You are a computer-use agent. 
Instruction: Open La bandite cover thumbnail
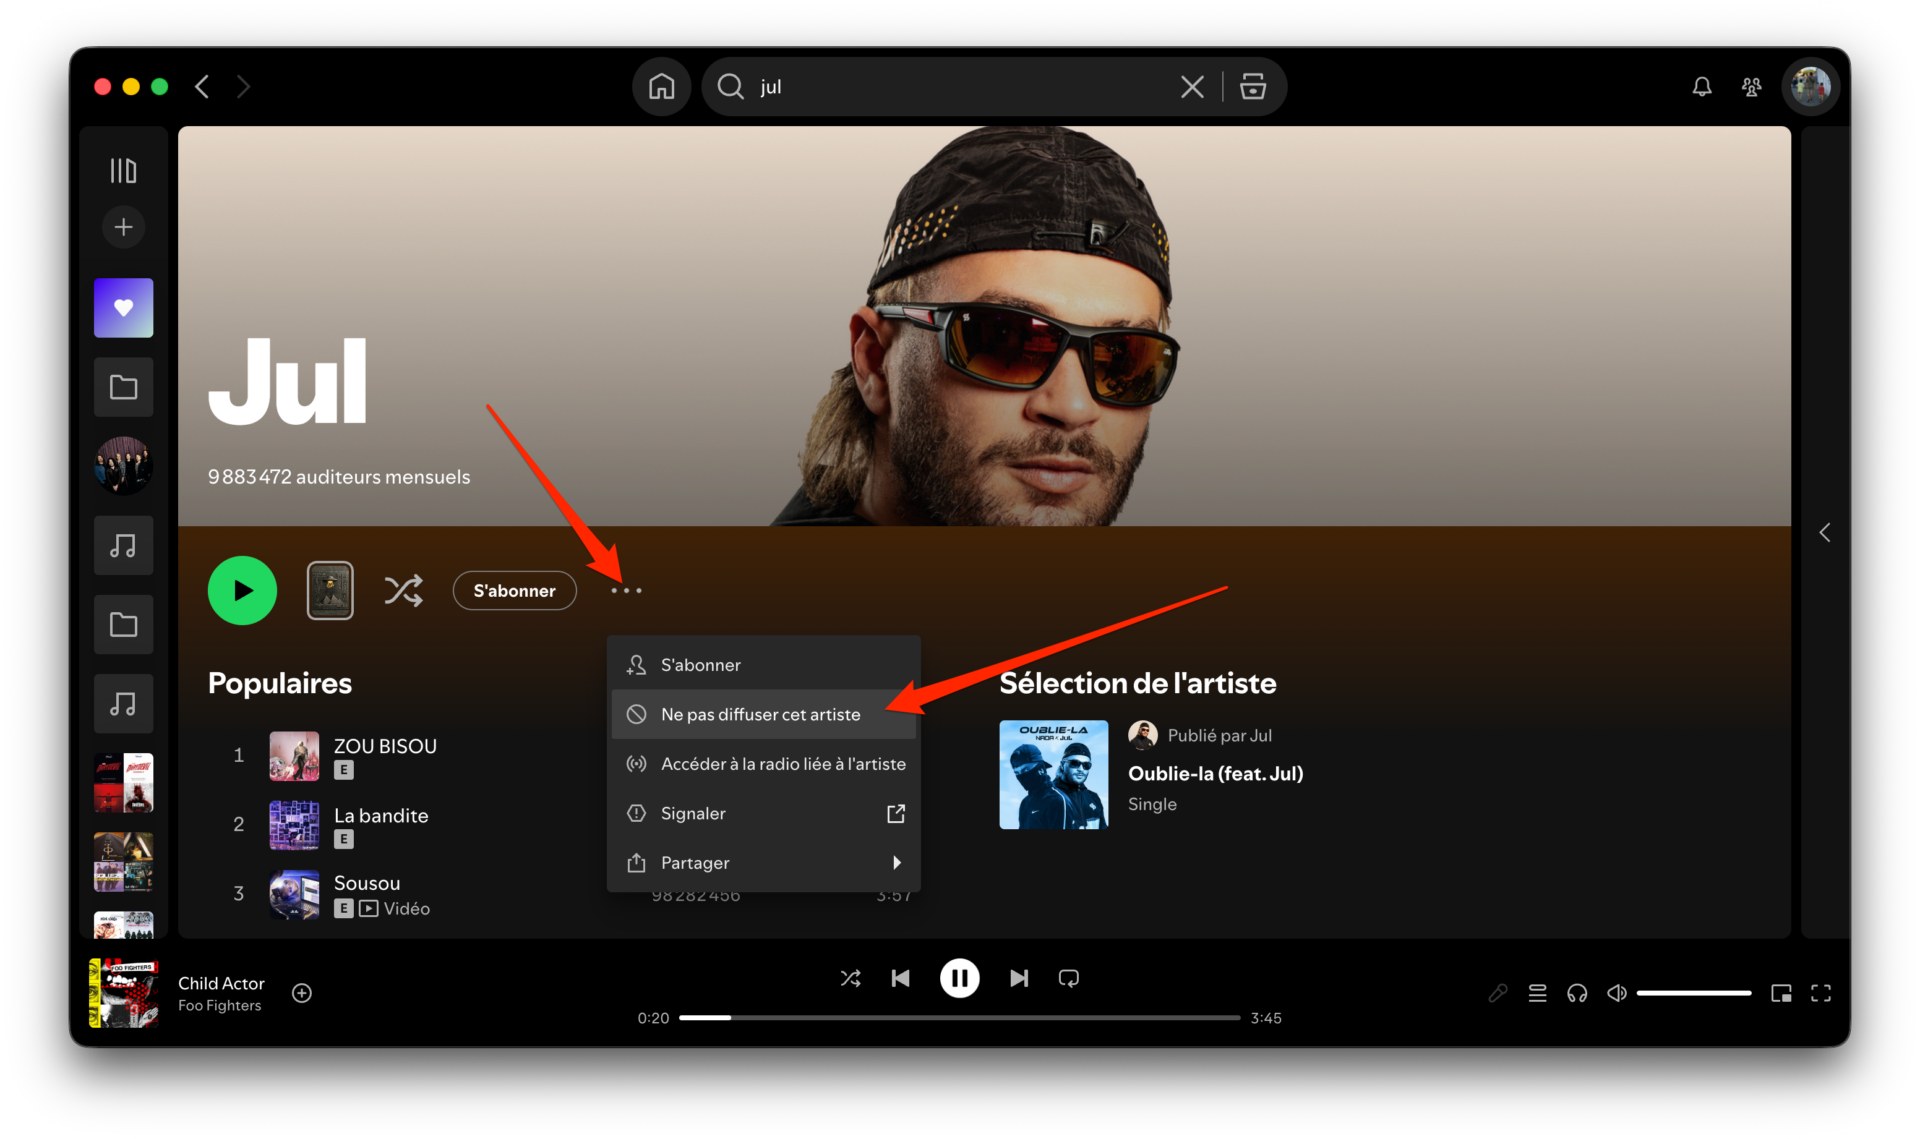(x=294, y=825)
